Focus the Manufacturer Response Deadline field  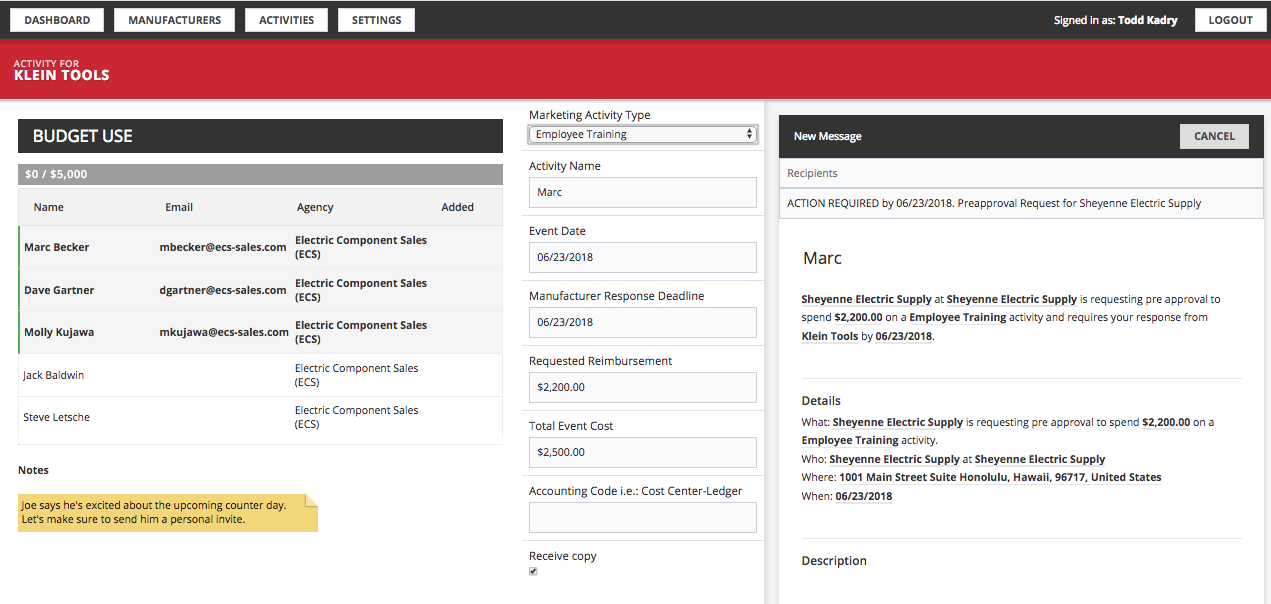(643, 322)
